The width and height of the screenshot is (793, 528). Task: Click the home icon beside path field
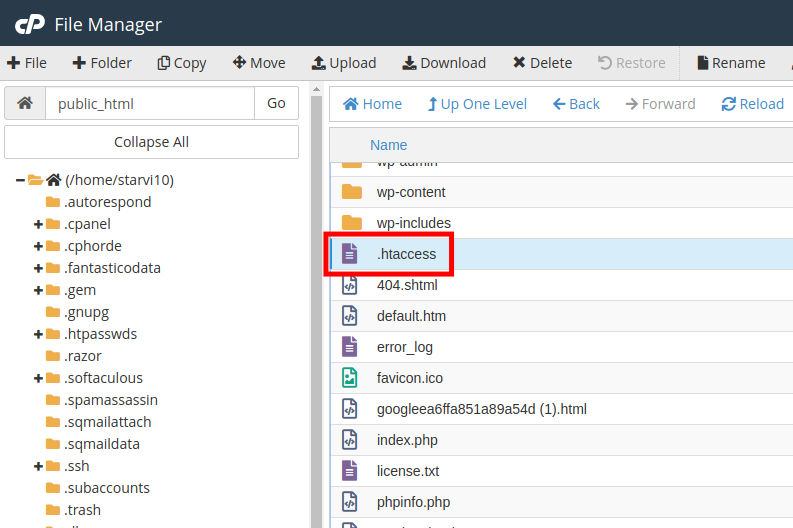pyautogui.click(x=25, y=103)
